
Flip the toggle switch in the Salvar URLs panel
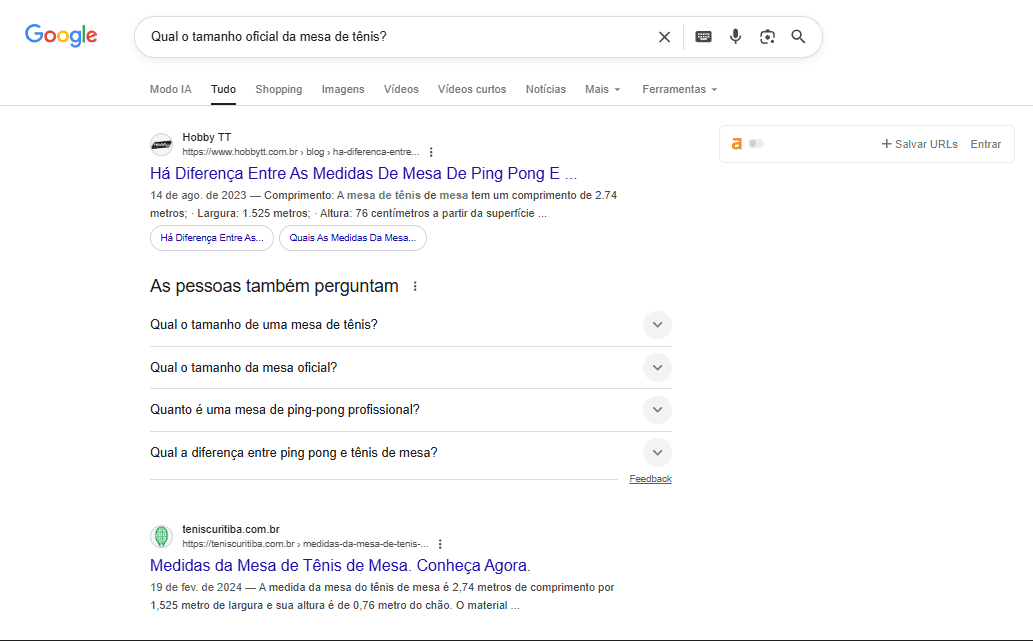point(756,143)
